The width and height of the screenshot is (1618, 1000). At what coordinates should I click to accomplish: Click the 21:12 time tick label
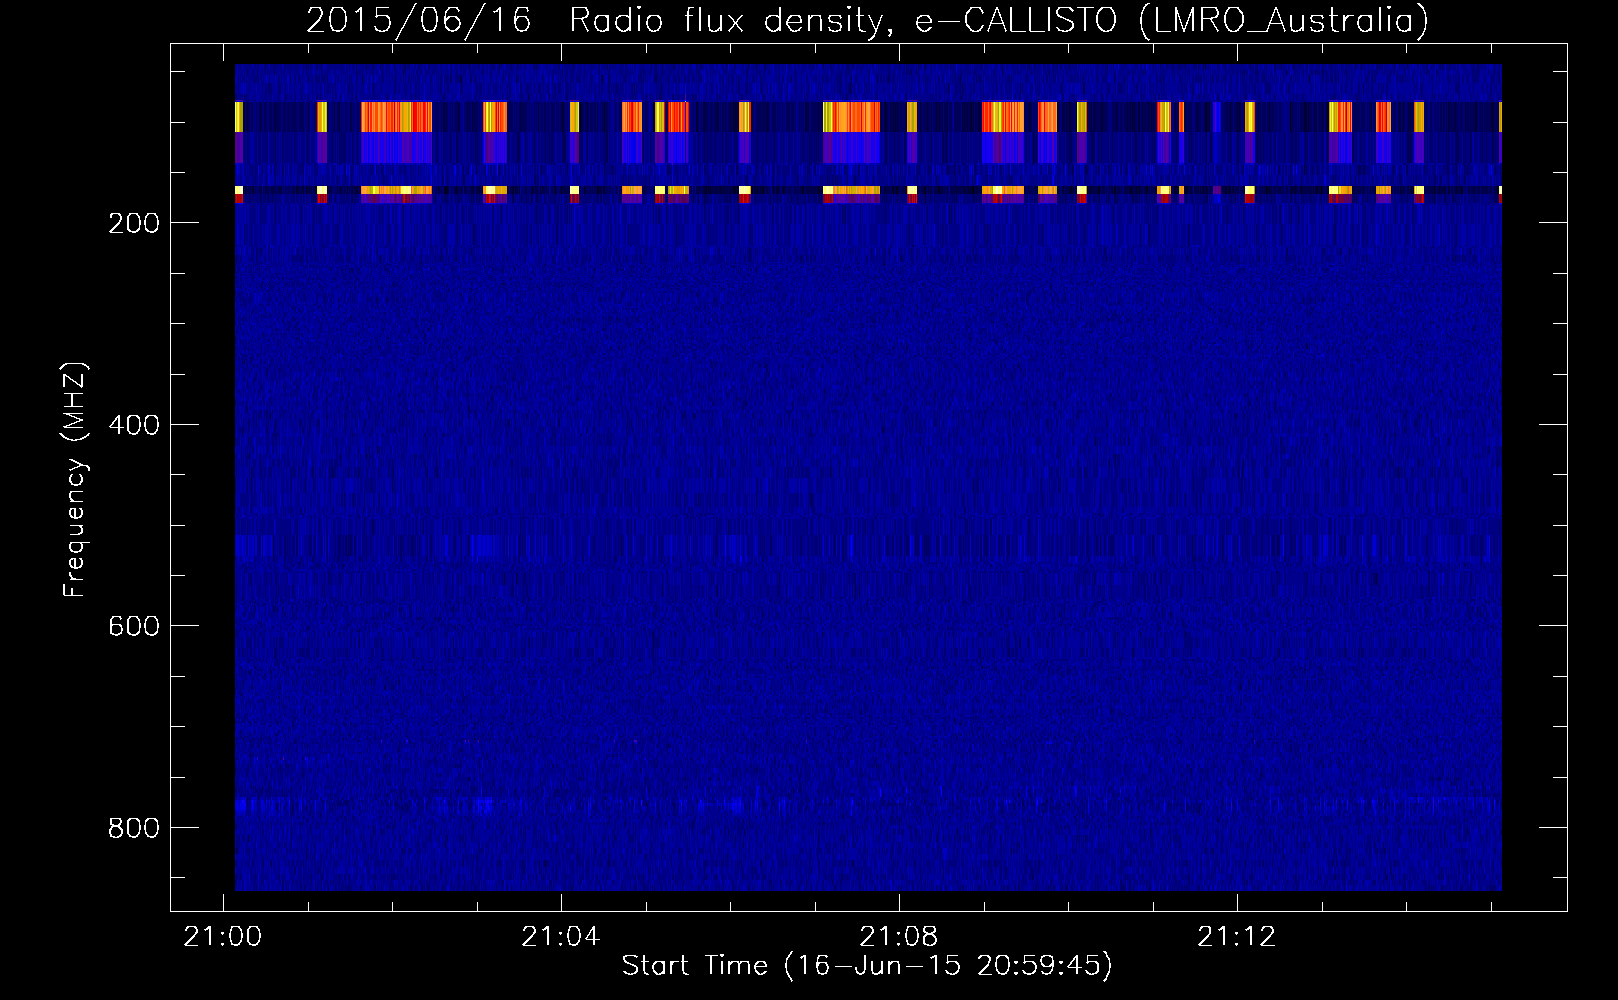pyautogui.click(x=1237, y=936)
